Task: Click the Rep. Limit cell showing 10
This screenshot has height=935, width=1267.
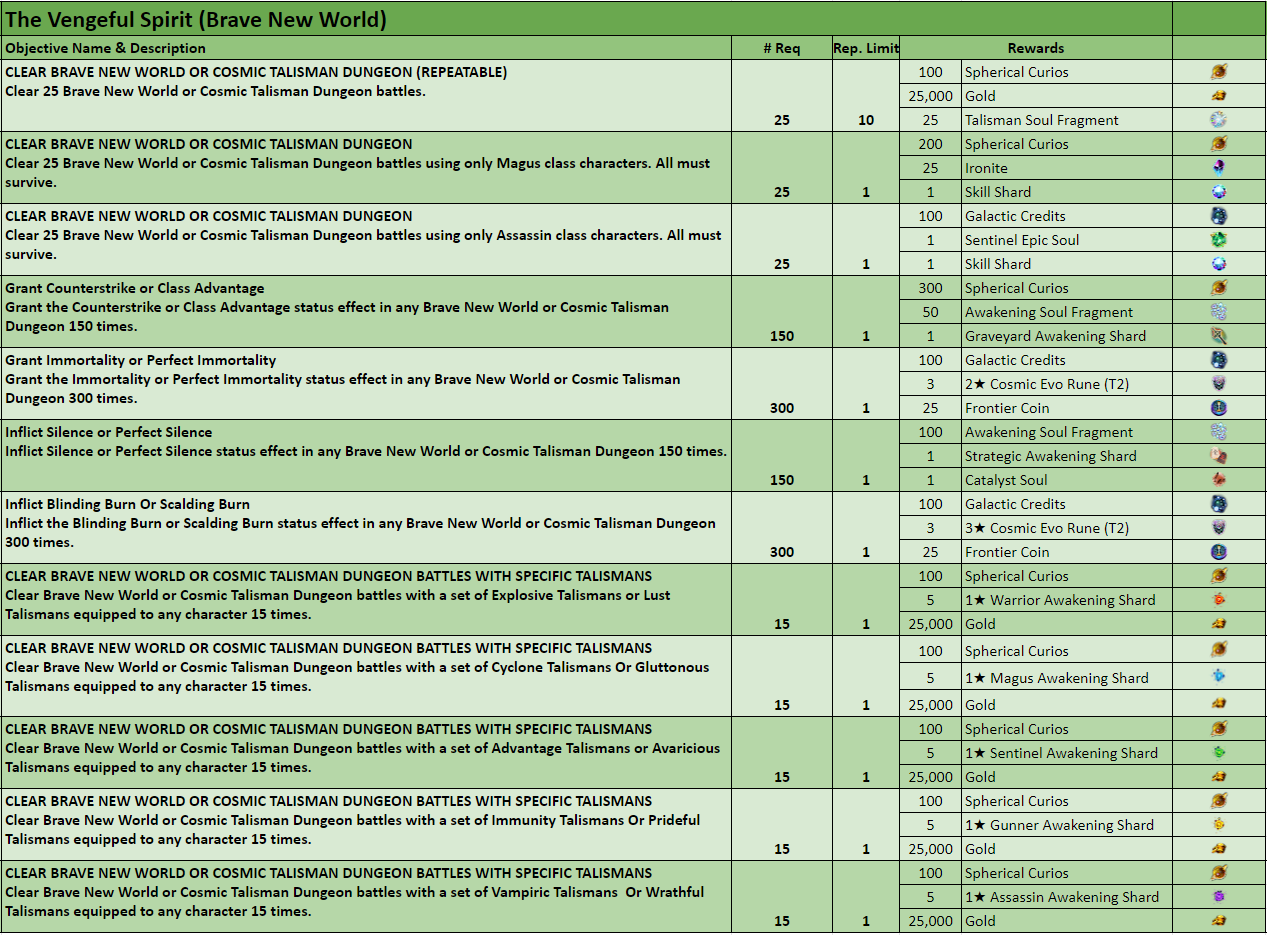Action: click(x=866, y=96)
